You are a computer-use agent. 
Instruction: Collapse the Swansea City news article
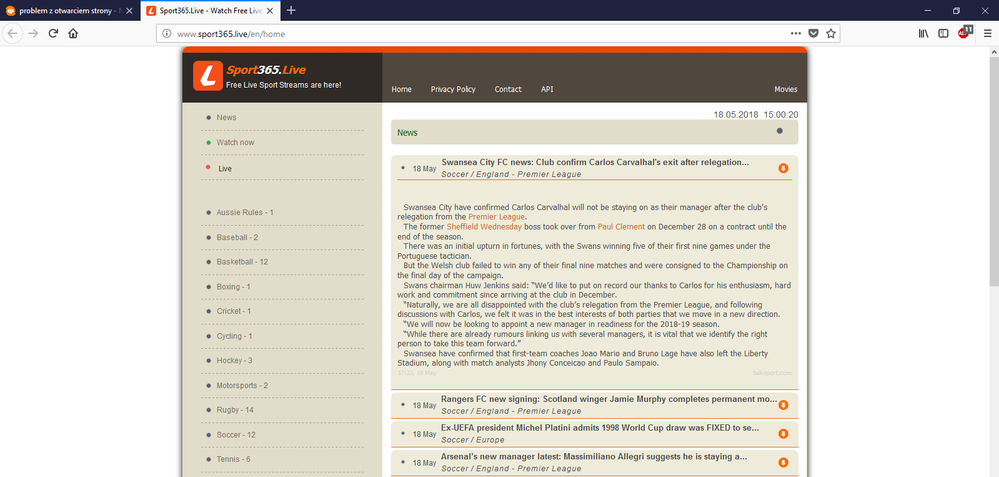(x=783, y=167)
